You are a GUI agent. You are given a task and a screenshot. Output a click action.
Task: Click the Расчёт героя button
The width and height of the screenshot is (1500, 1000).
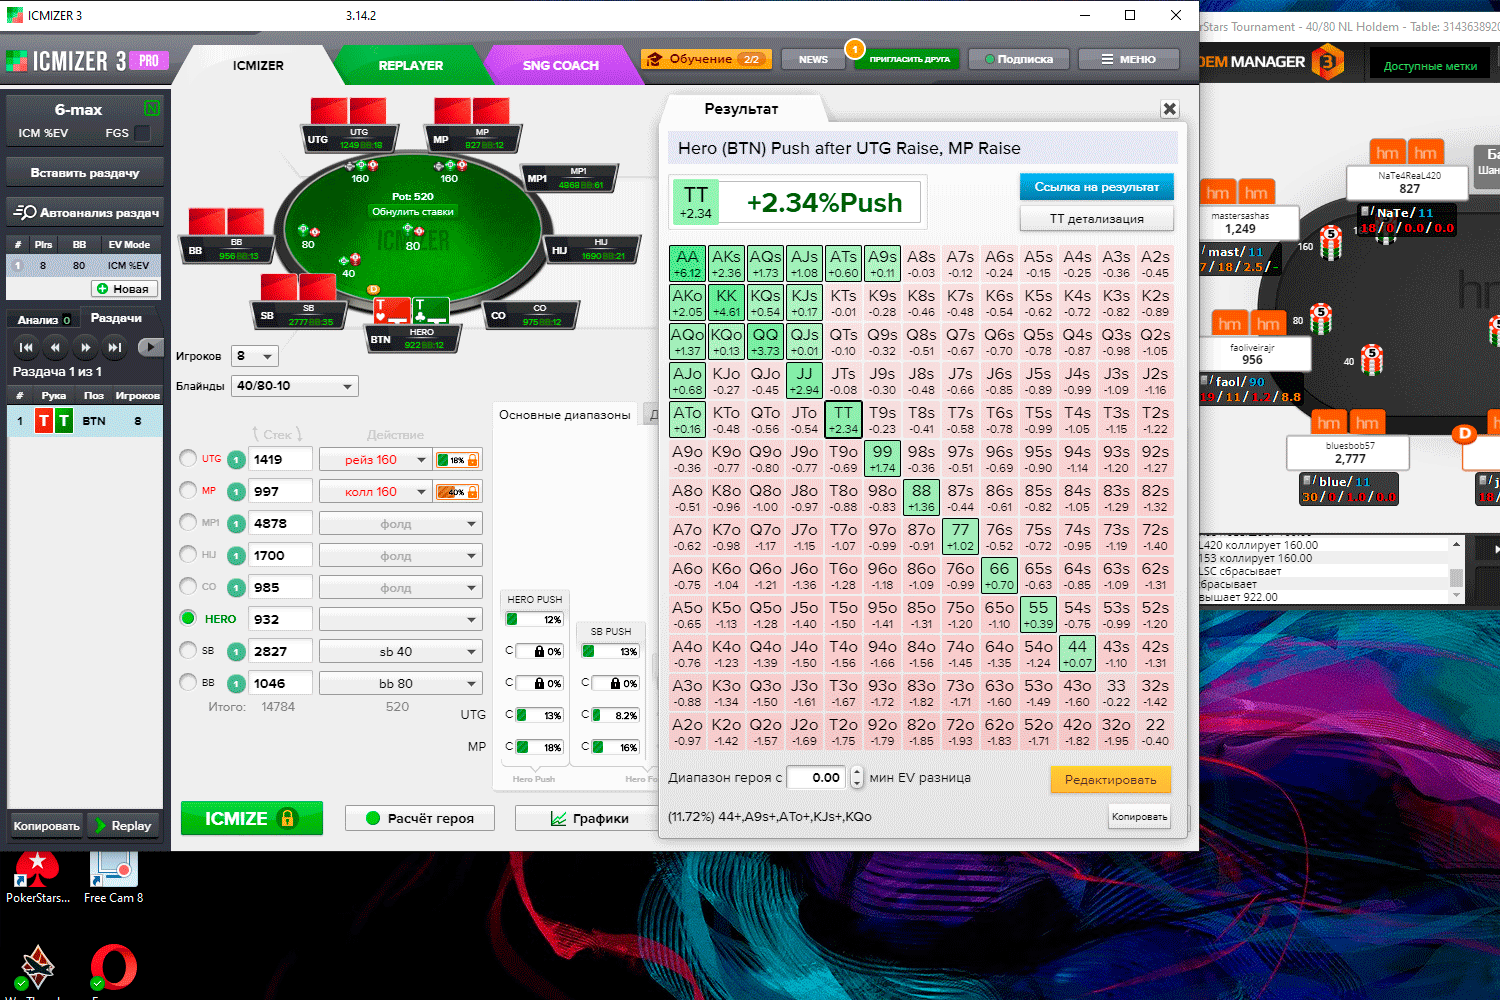click(420, 818)
